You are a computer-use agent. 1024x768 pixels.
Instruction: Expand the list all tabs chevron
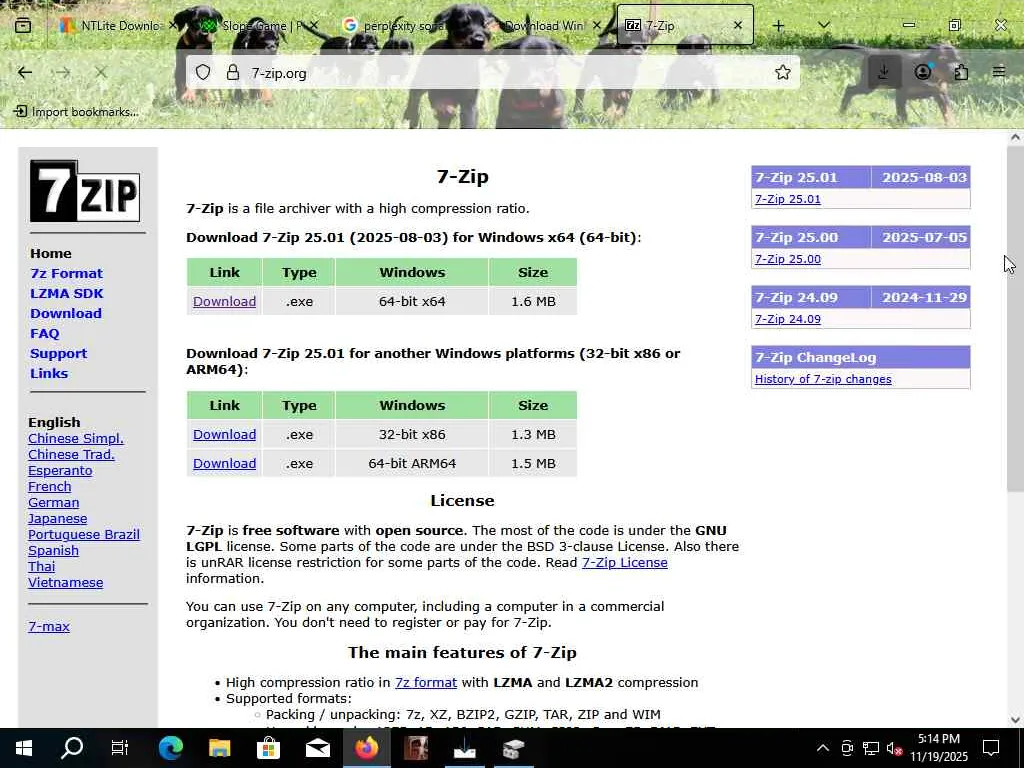click(824, 25)
